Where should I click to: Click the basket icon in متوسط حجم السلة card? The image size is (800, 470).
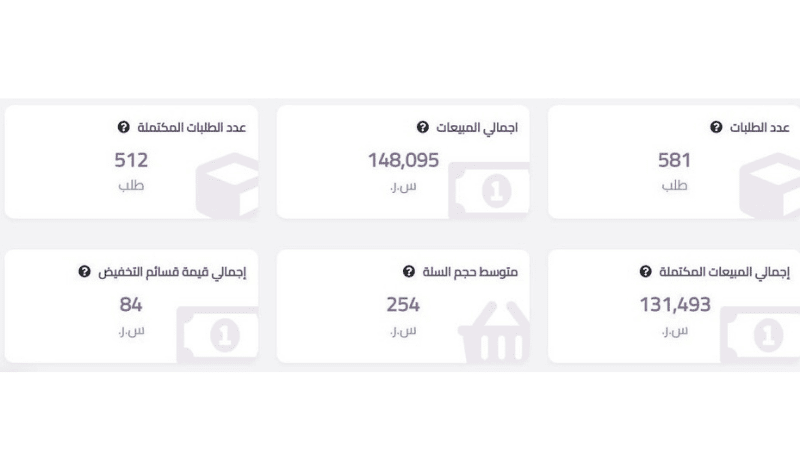pos(493,332)
